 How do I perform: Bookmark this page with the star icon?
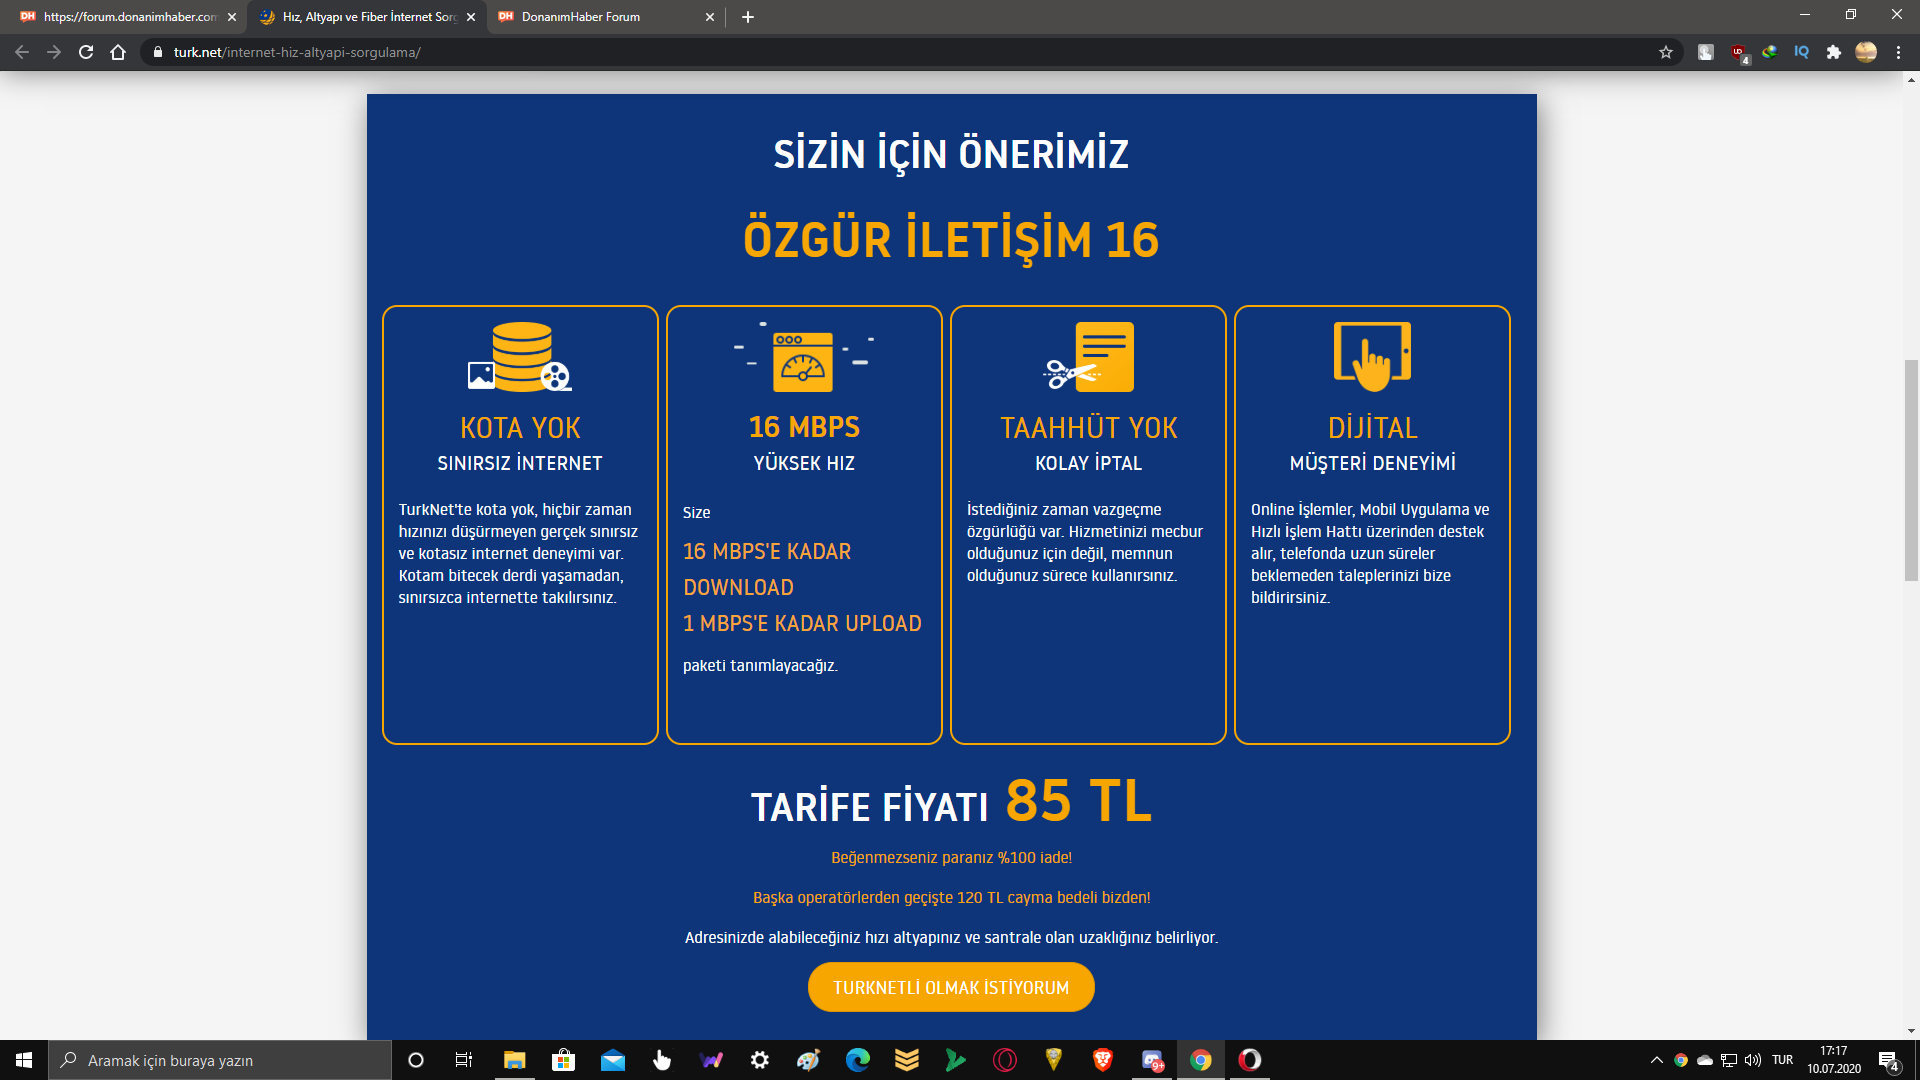[x=1666, y=52]
